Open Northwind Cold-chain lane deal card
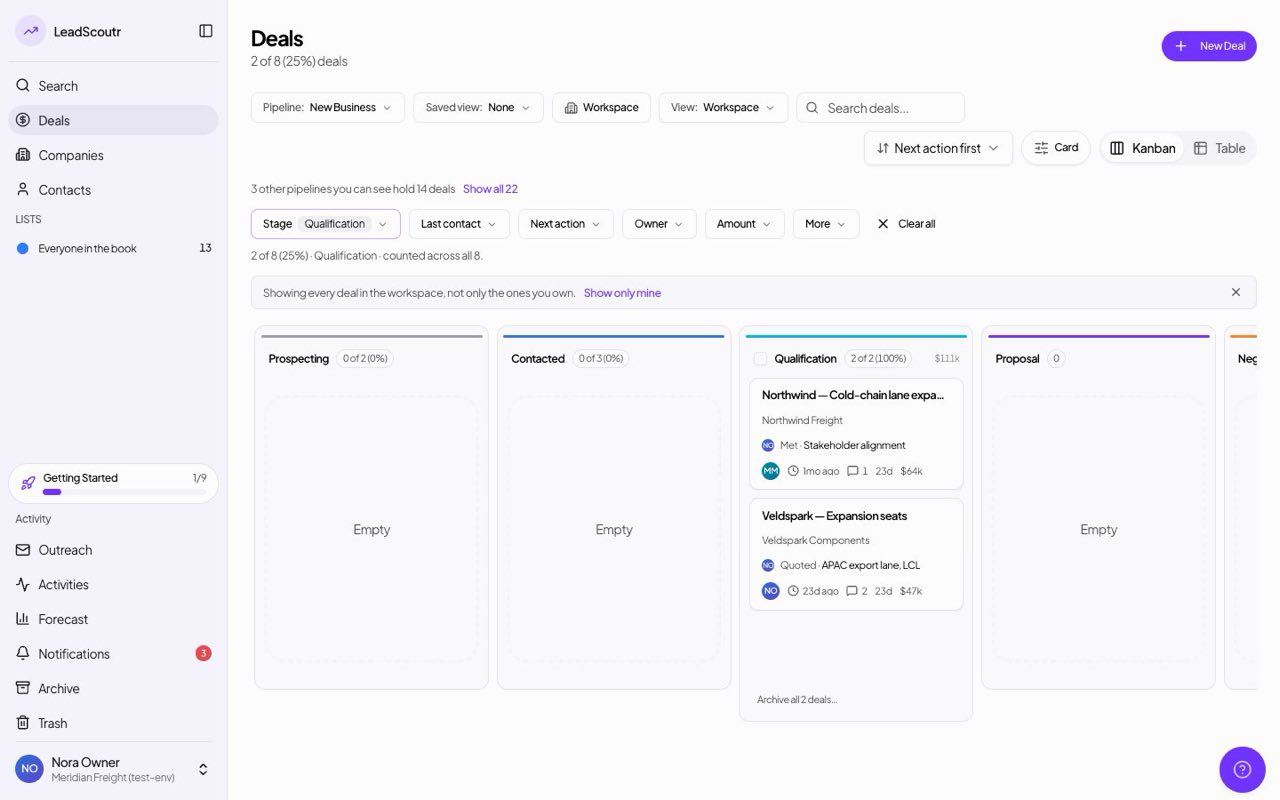This screenshot has height=800, width=1280. coord(856,434)
